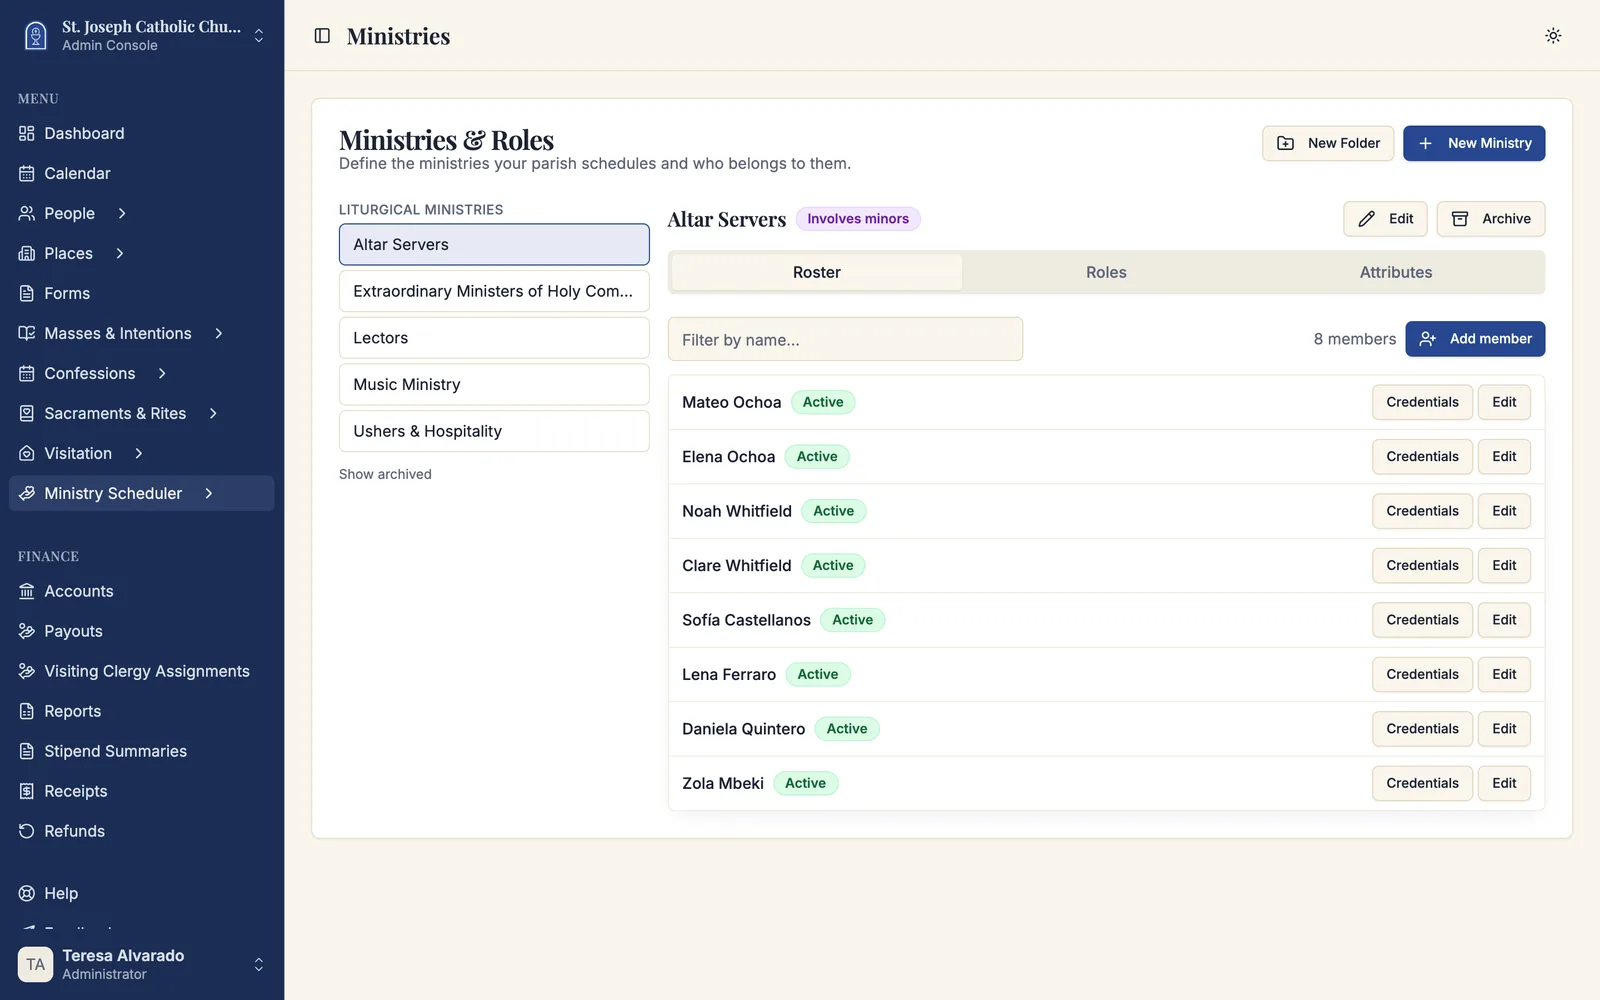
Task: Click the Ministry Scheduler icon
Action: click(x=27, y=494)
